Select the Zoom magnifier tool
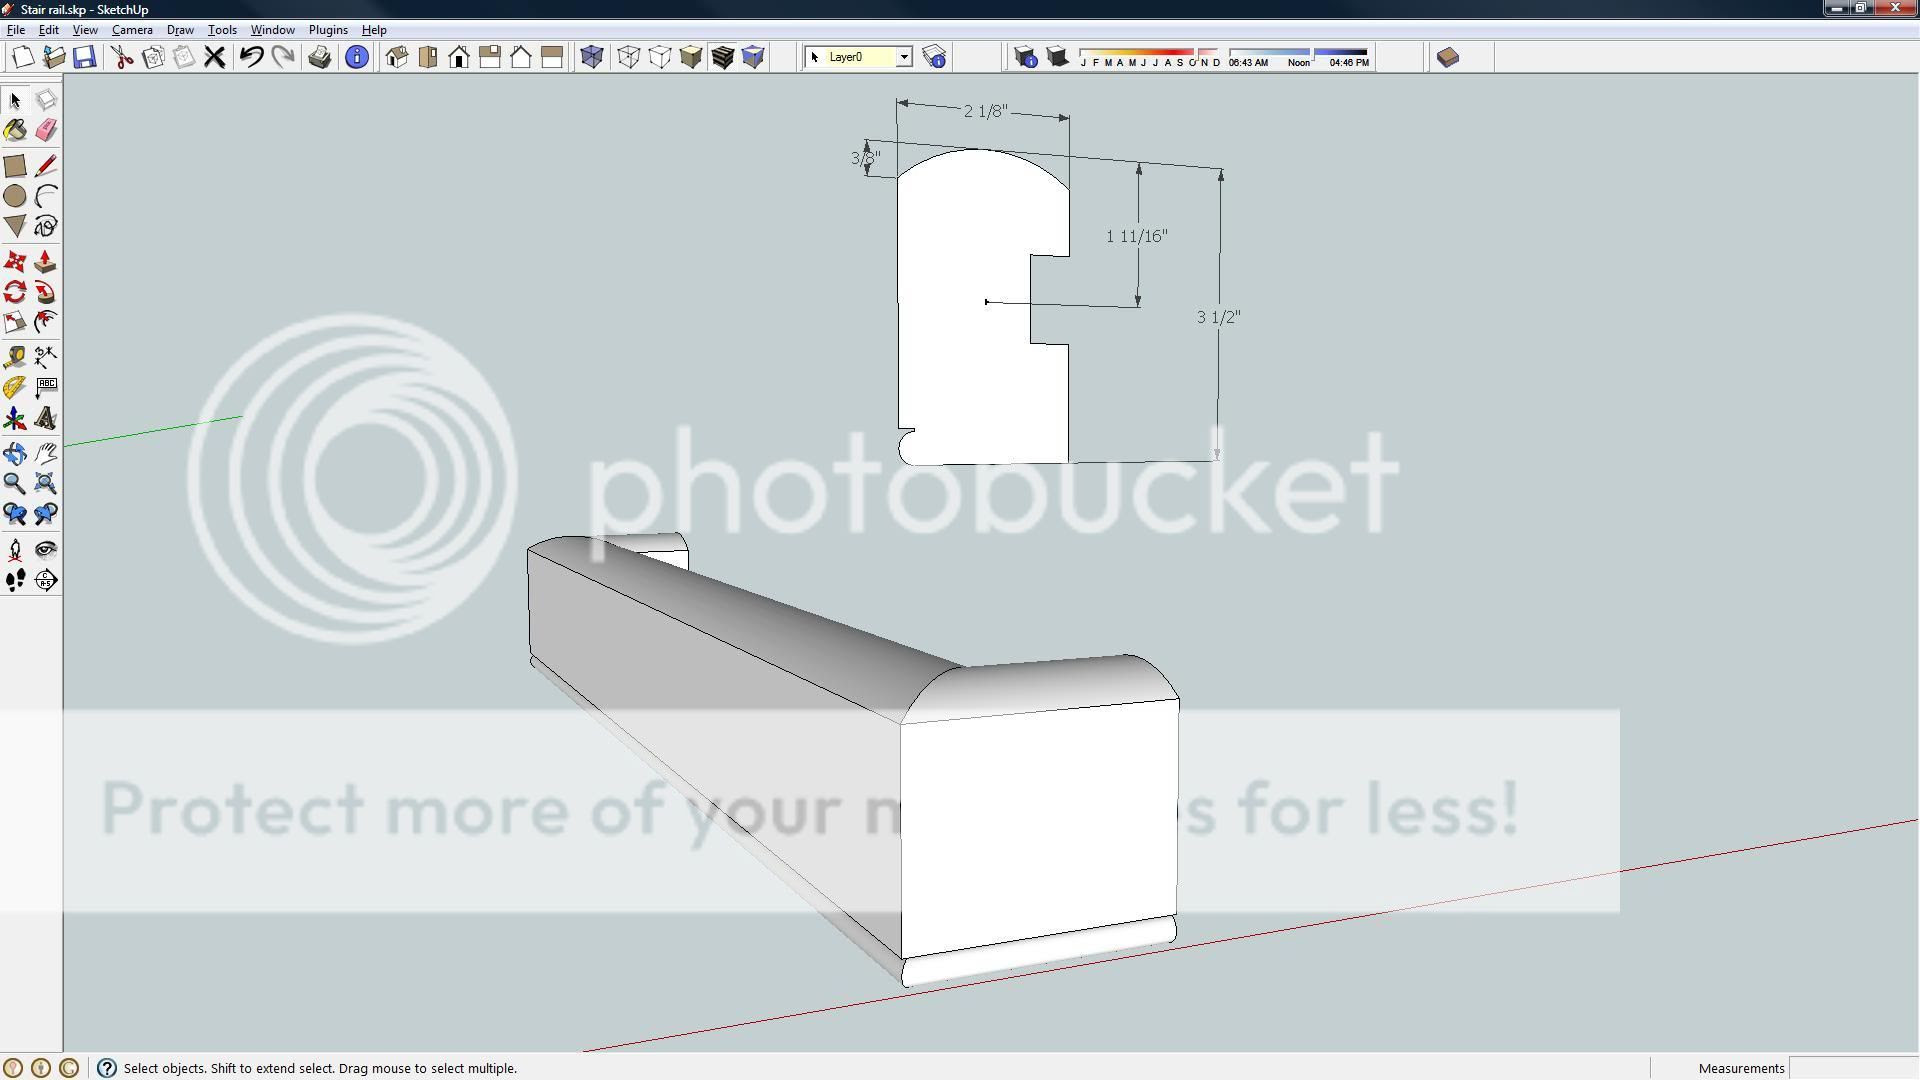 pyautogui.click(x=15, y=484)
